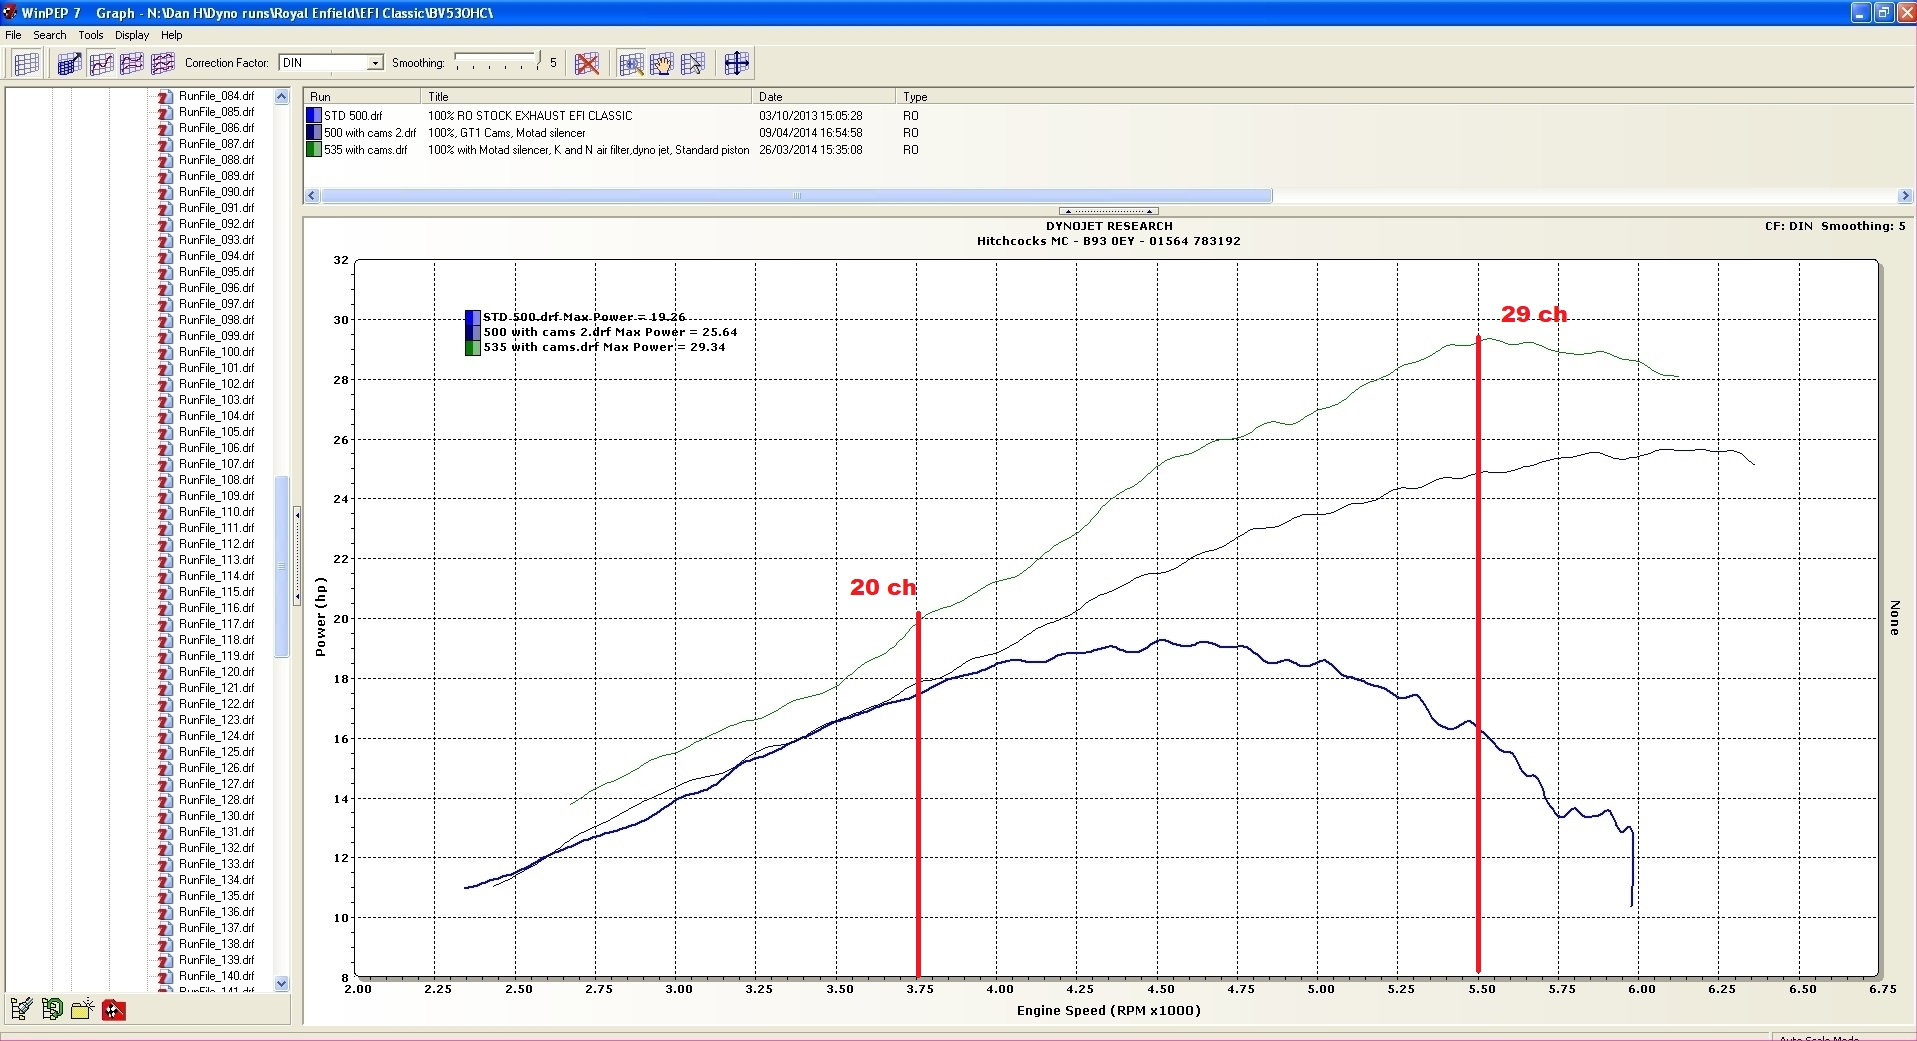This screenshot has height=1041, width=1917.
Task: Click run list horizontal scroll right arrow
Action: click(x=1905, y=196)
